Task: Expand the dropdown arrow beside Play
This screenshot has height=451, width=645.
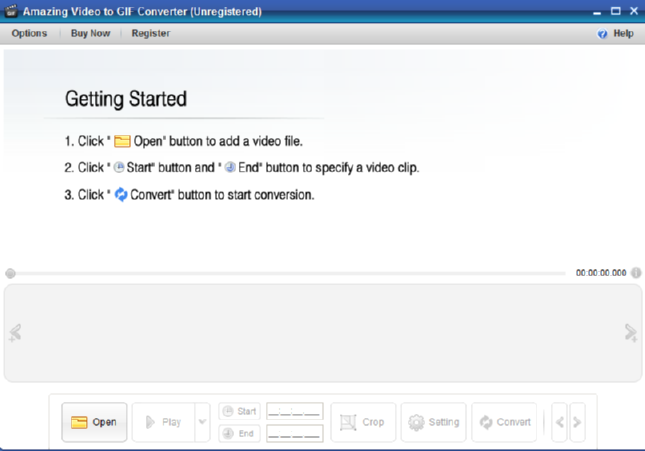Action: 202,422
